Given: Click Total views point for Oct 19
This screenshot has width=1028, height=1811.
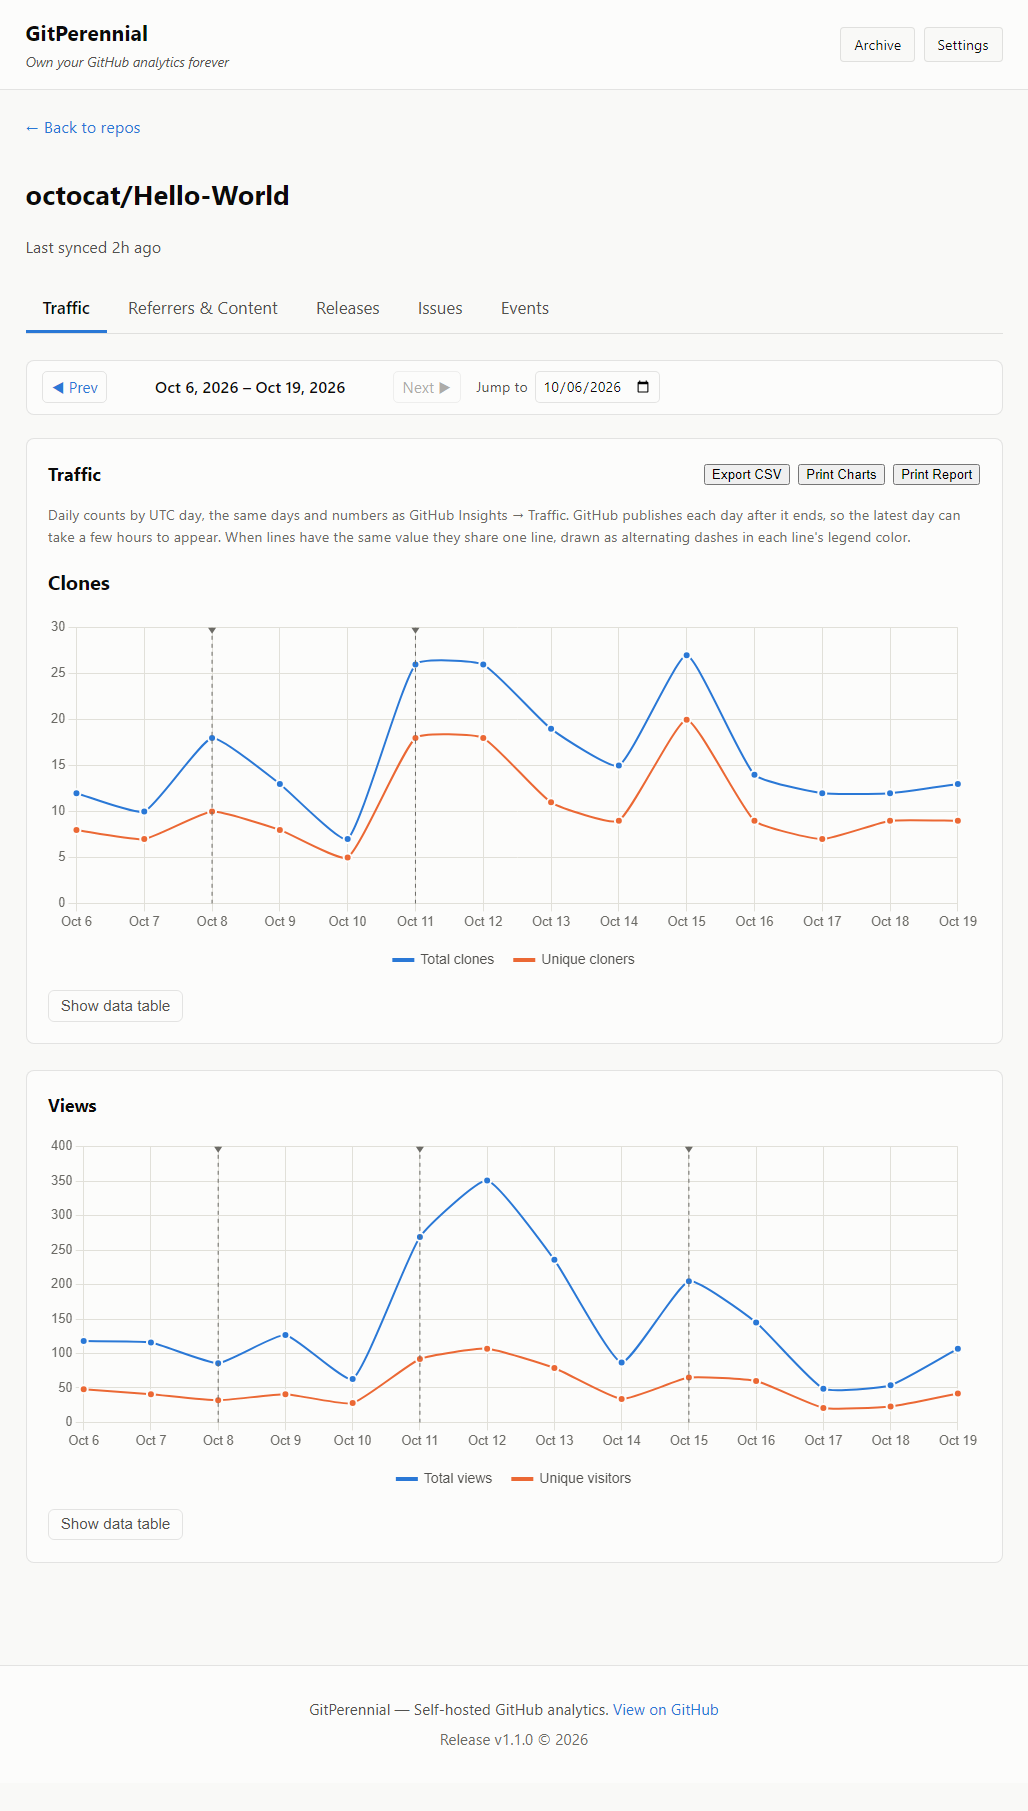Looking at the screenshot, I should [x=958, y=1349].
